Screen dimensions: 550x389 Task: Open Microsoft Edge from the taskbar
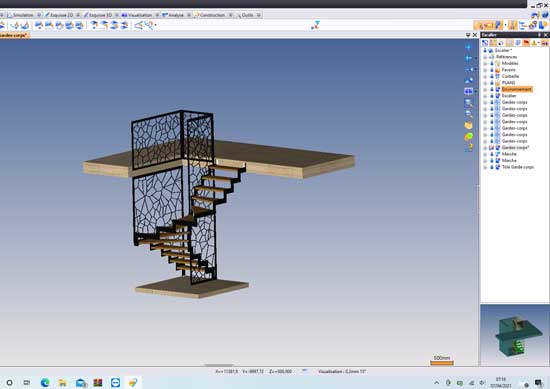click(x=45, y=382)
